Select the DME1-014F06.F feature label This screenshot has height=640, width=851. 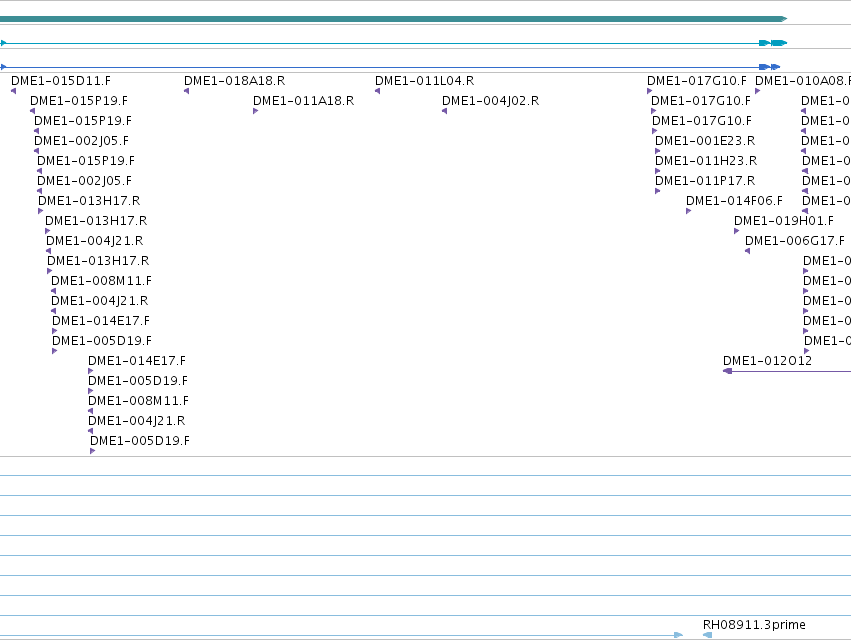click(734, 201)
